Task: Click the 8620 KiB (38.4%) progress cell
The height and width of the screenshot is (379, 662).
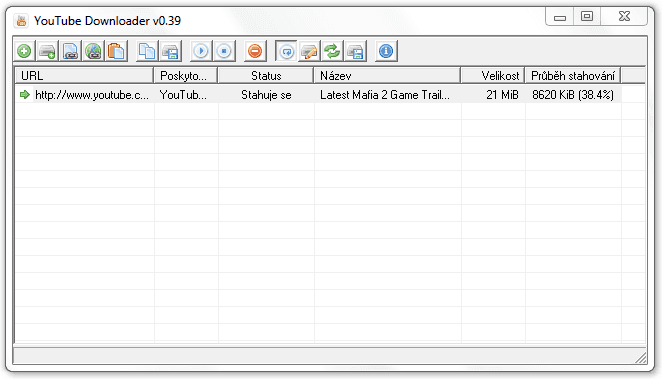Action: [573, 95]
